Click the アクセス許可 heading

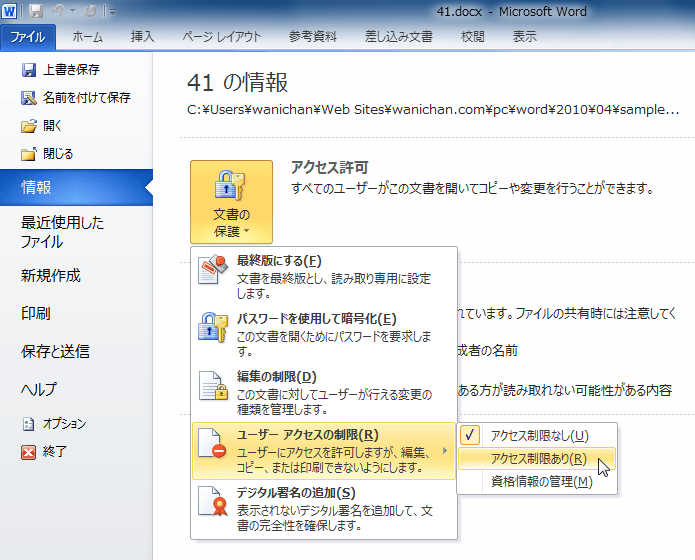click(329, 168)
